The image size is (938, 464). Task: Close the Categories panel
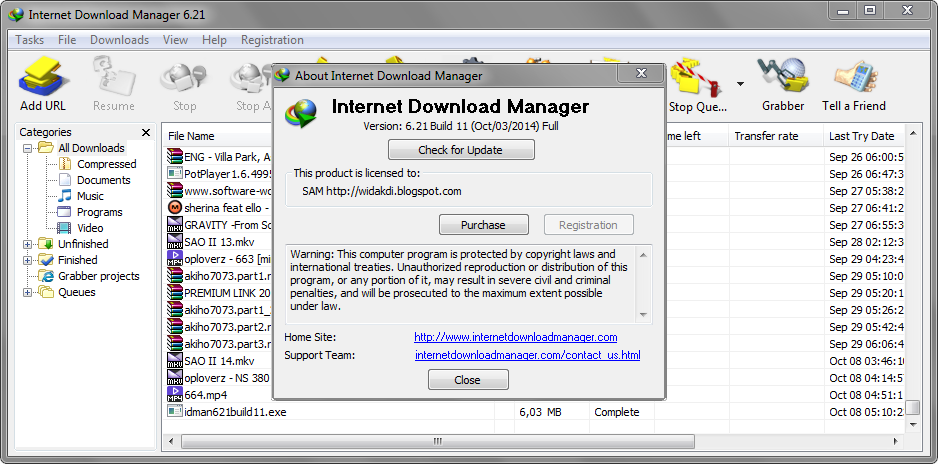point(146,132)
